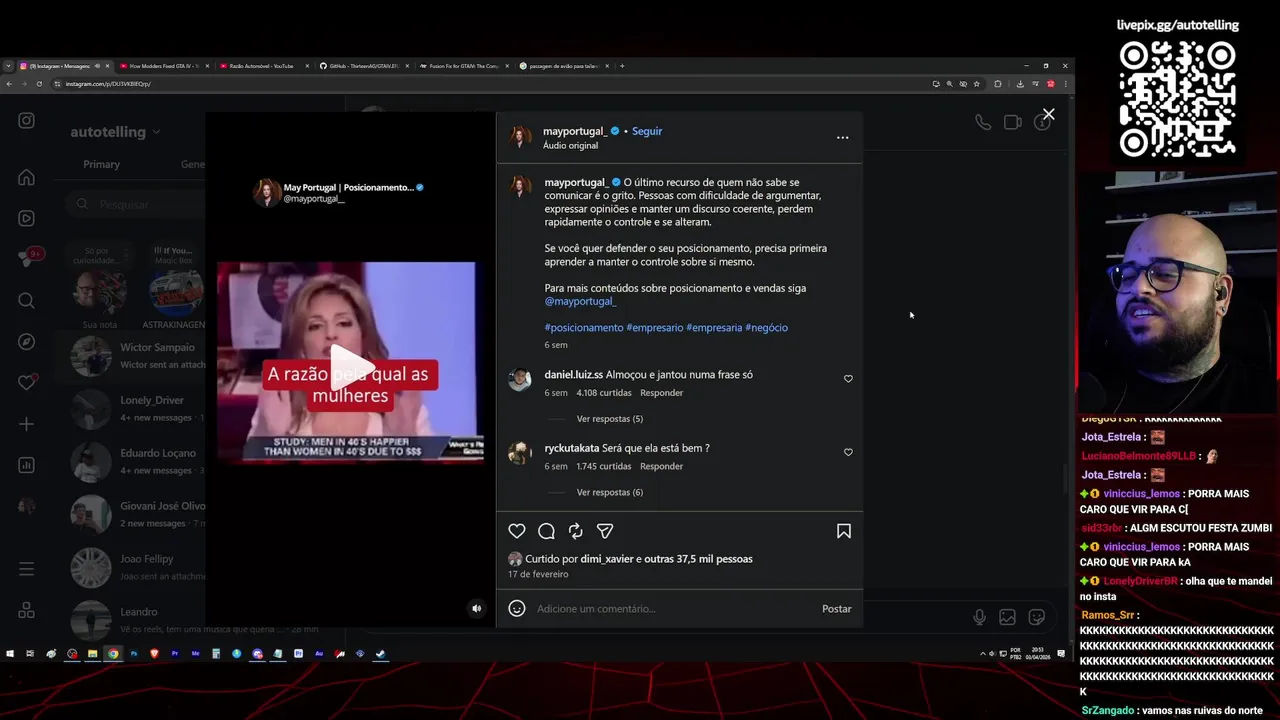1280x720 pixels.
Task: Close the post overlay with X
Action: point(1048,115)
